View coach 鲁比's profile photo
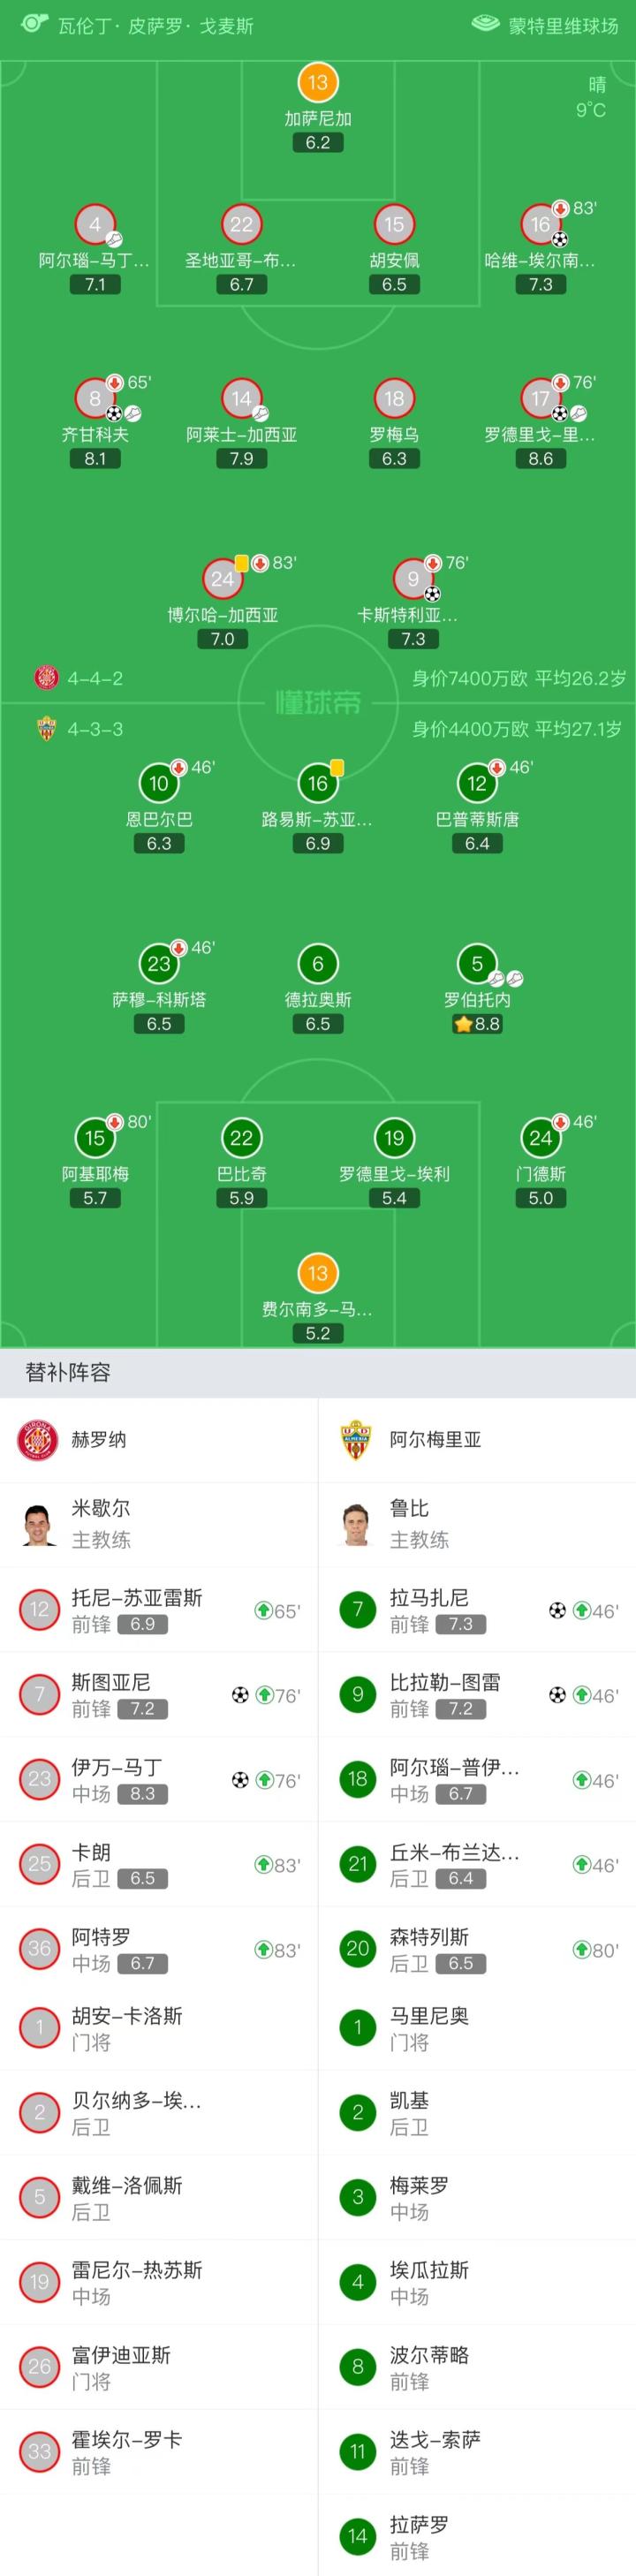Viewport: 636px width, 2576px height. (x=358, y=1524)
